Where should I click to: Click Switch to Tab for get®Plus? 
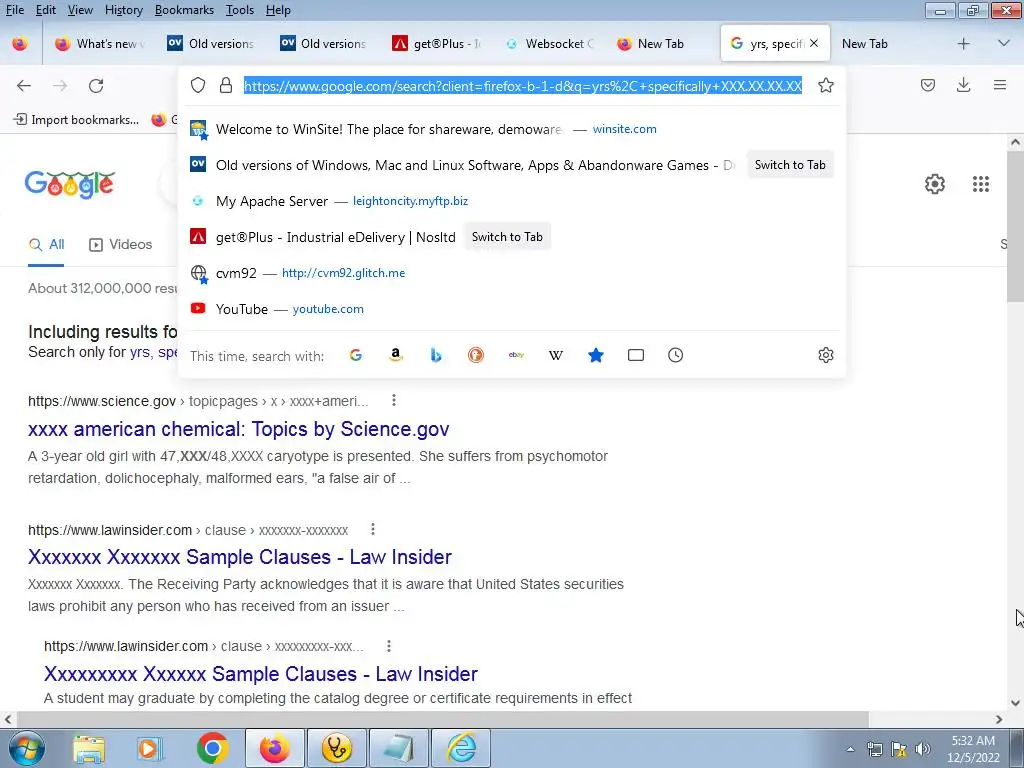pyautogui.click(x=507, y=236)
